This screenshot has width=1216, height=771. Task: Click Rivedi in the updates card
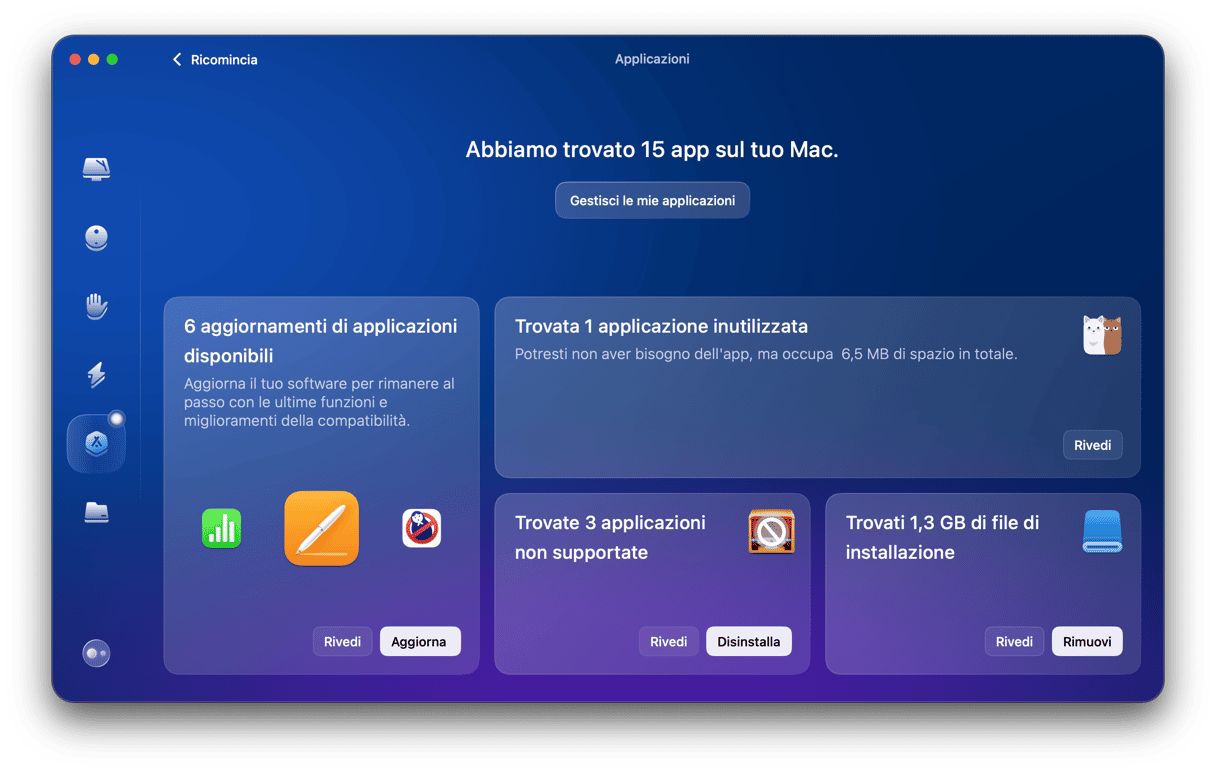pyautogui.click(x=342, y=642)
